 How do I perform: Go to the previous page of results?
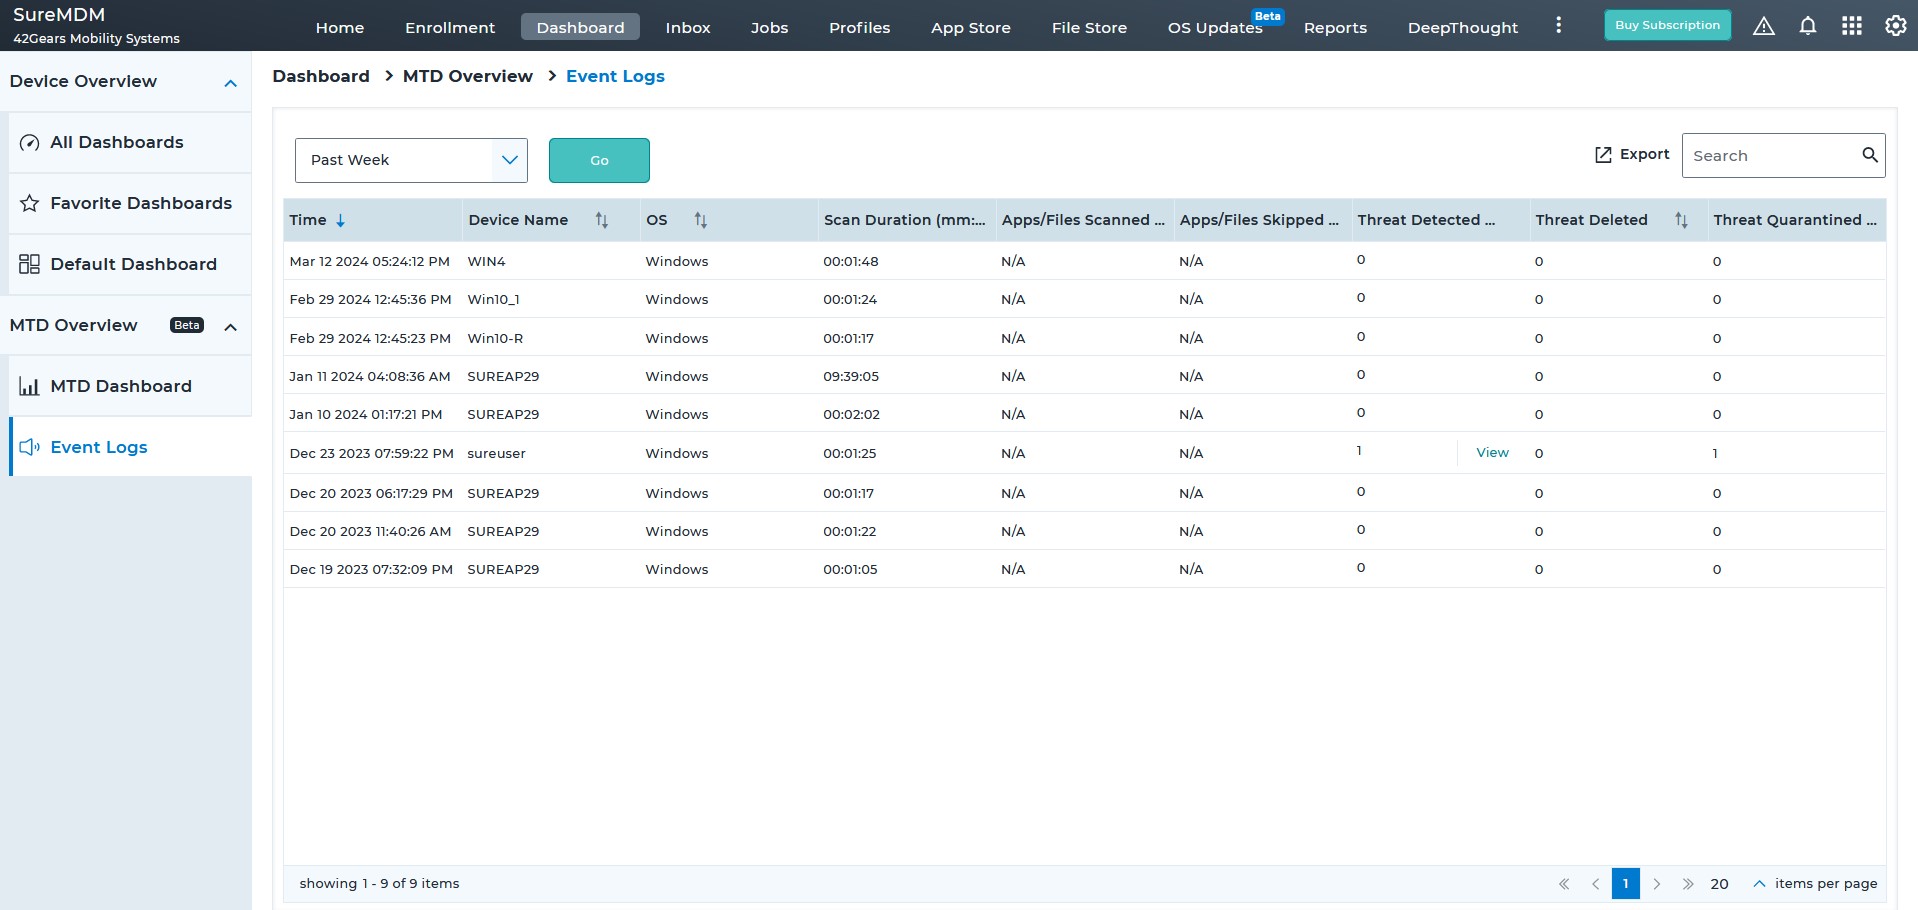pyautogui.click(x=1595, y=884)
